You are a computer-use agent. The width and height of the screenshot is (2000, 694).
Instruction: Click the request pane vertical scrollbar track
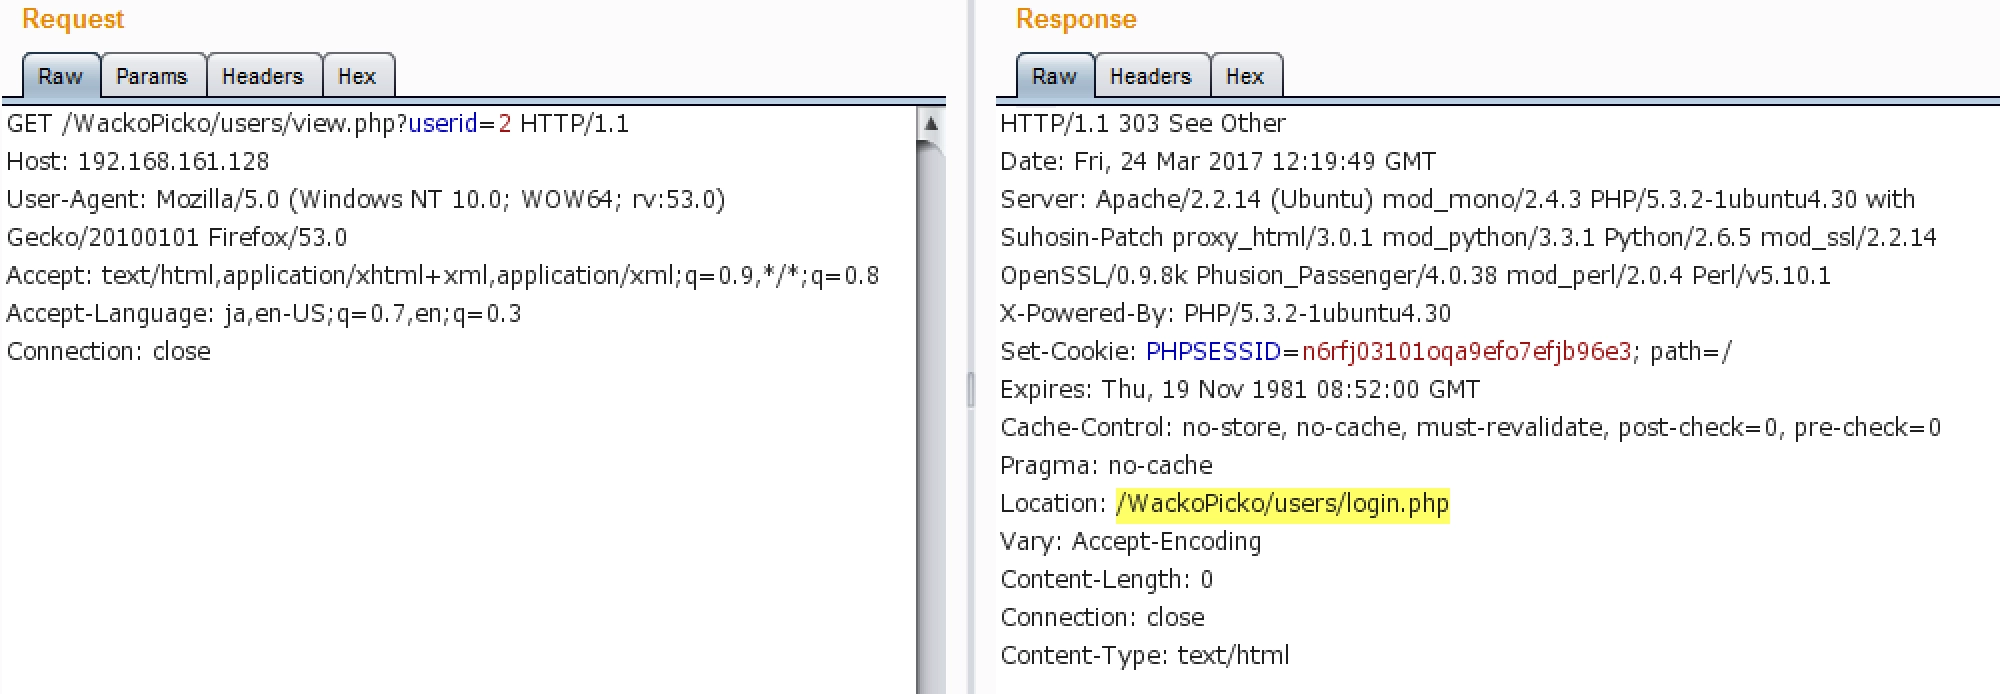click(930, 450)
